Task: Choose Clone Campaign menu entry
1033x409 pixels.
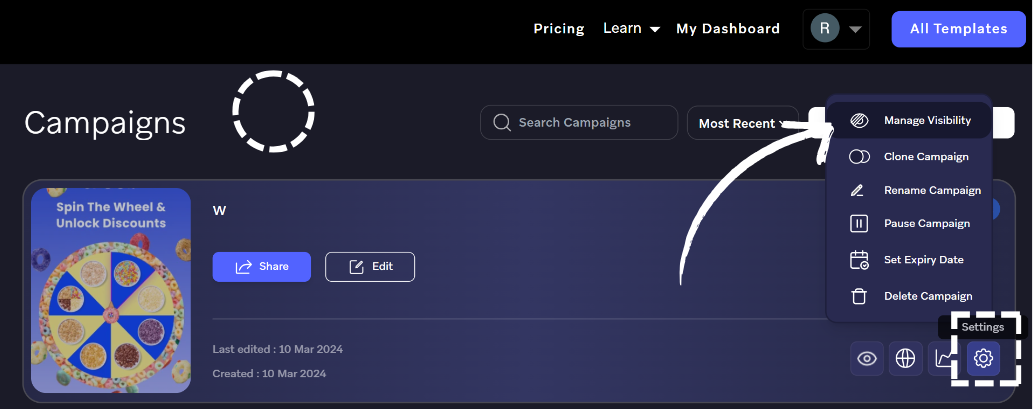Action: click(926, 157)
